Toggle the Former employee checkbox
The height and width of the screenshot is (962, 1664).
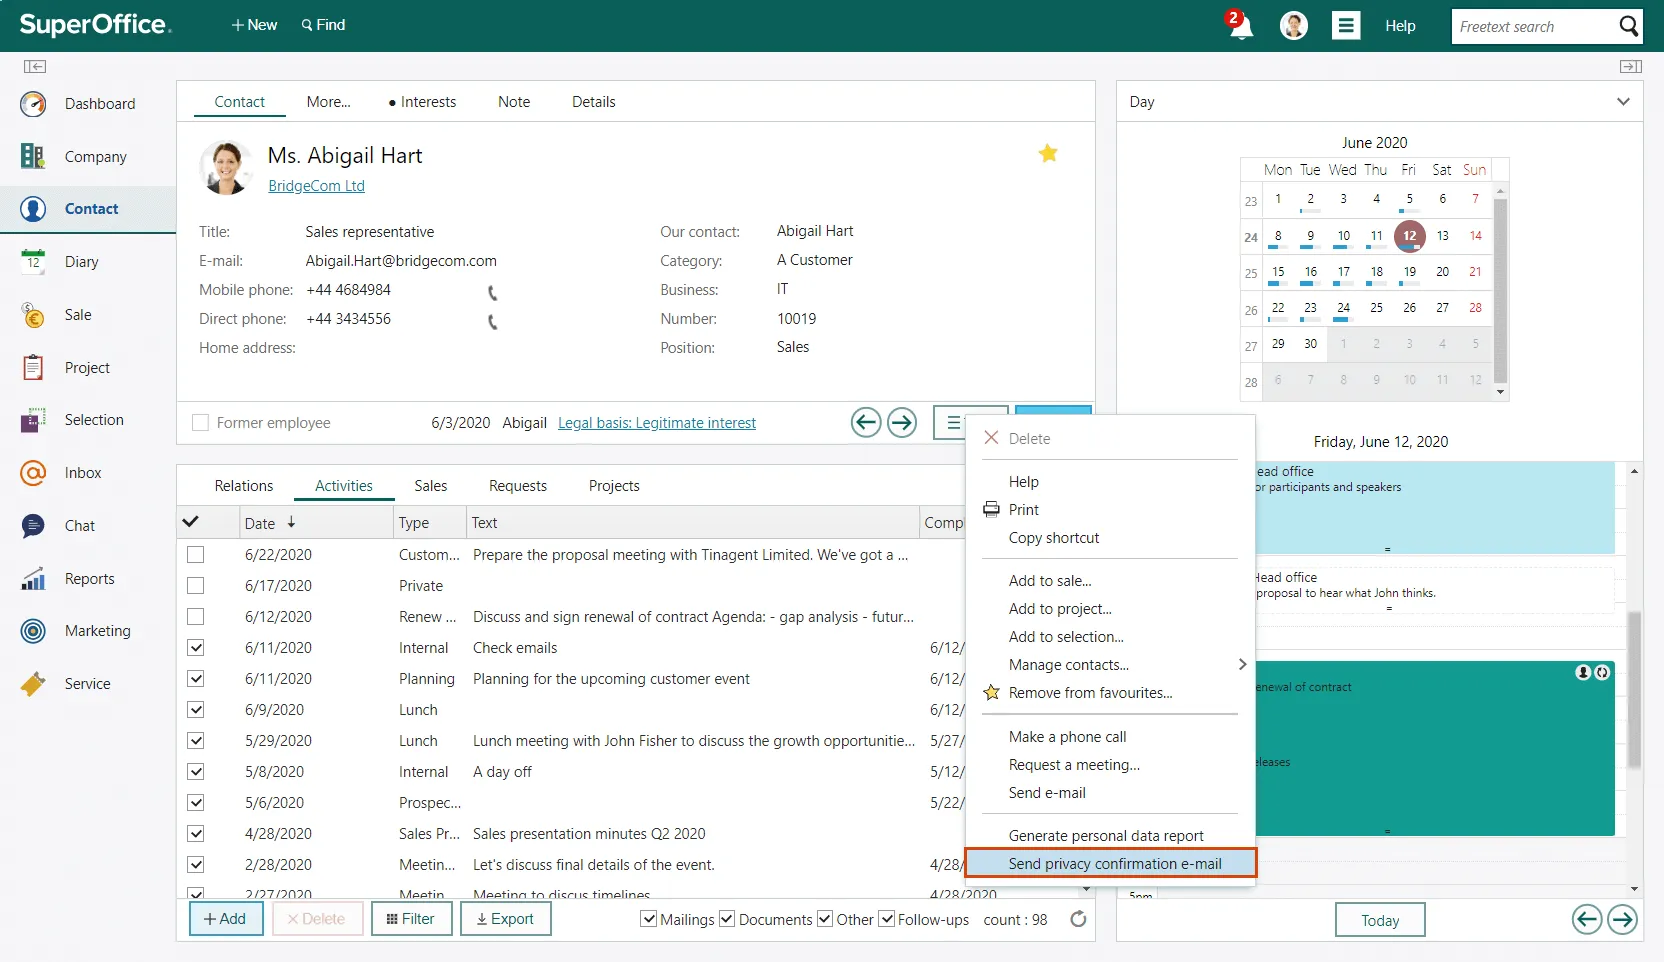click(201, 423)
